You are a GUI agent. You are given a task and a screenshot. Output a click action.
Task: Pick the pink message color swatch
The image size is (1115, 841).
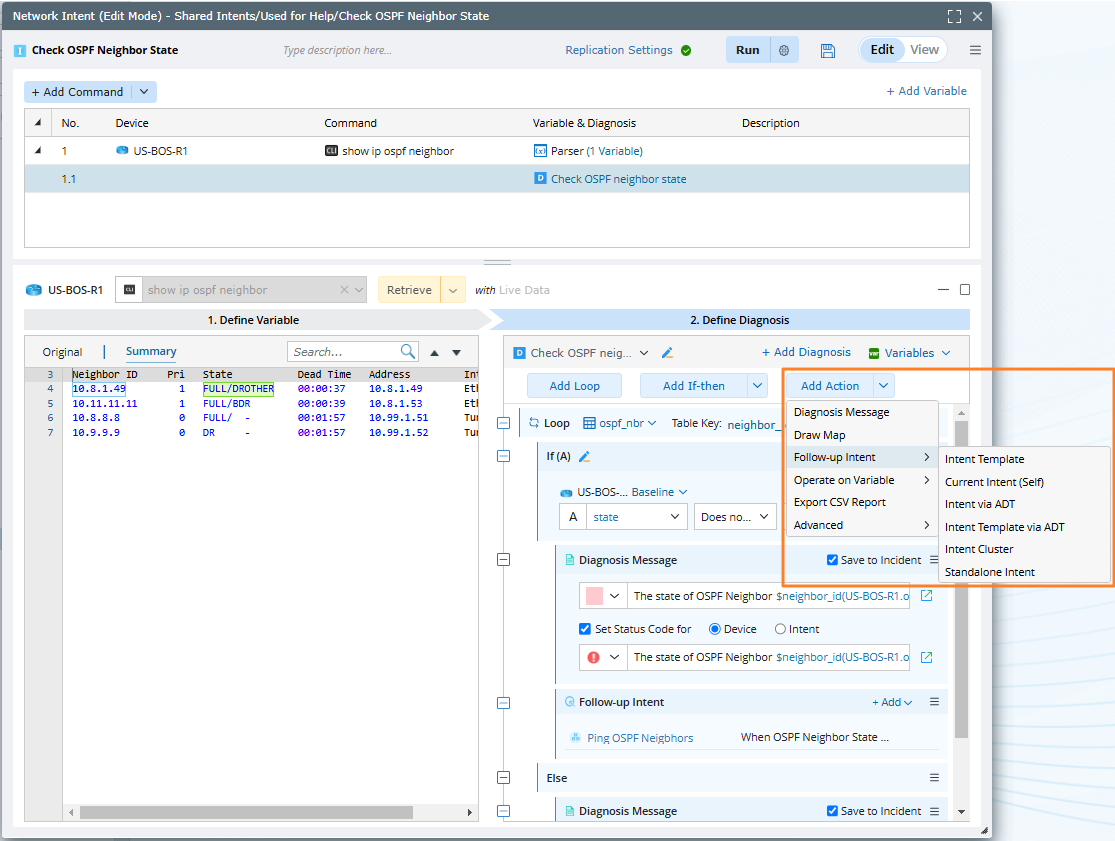coord(594,596)
